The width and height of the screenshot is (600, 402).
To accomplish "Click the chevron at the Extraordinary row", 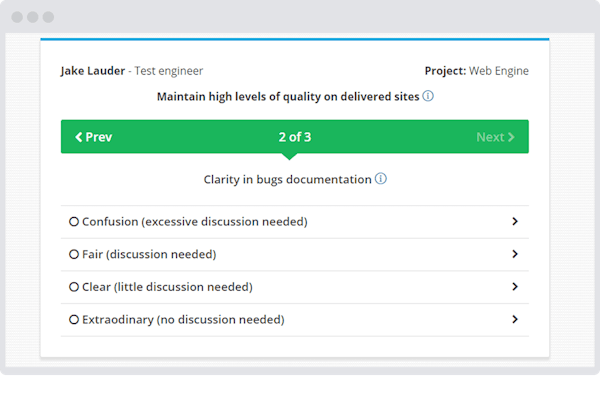I will tap(514, 320).
